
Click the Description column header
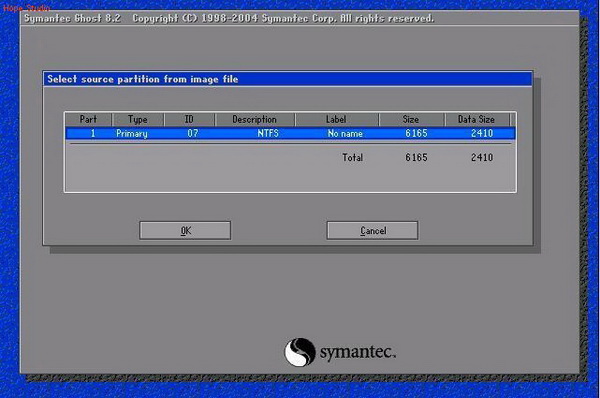[254, 119]
